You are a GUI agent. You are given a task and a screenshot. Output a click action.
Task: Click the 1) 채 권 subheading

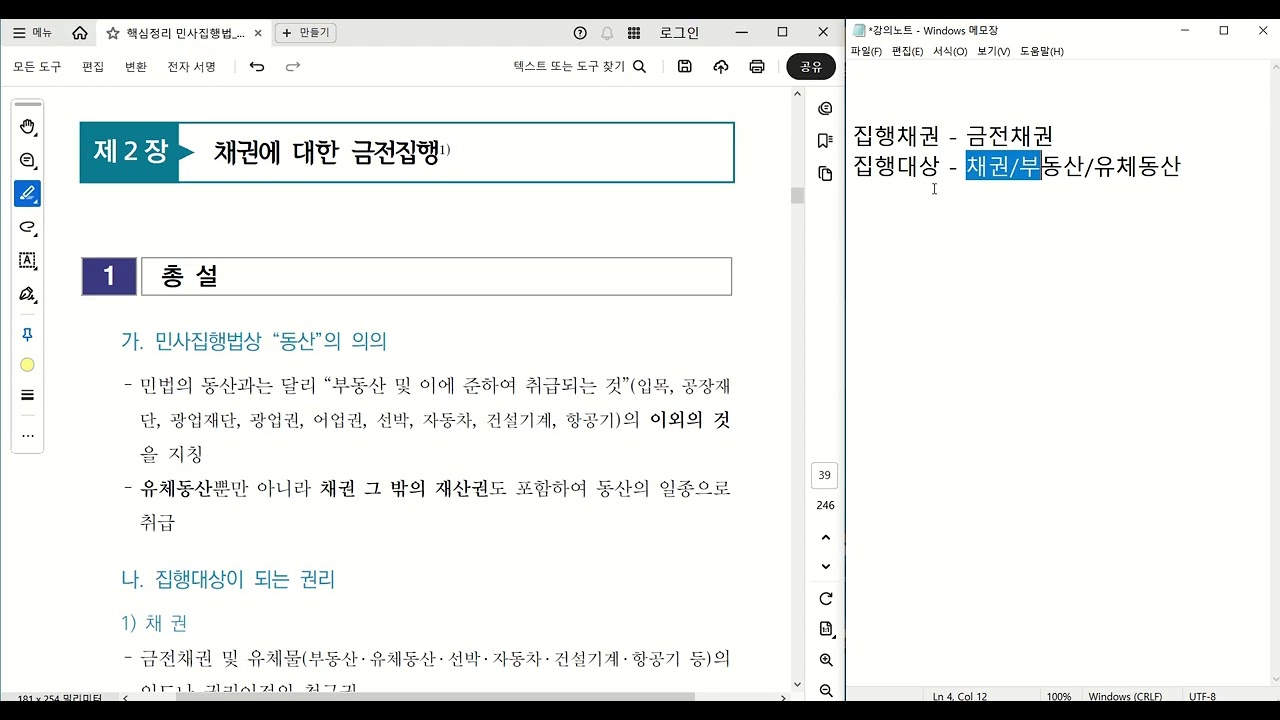pyautogui.click(x=154, y=623)
